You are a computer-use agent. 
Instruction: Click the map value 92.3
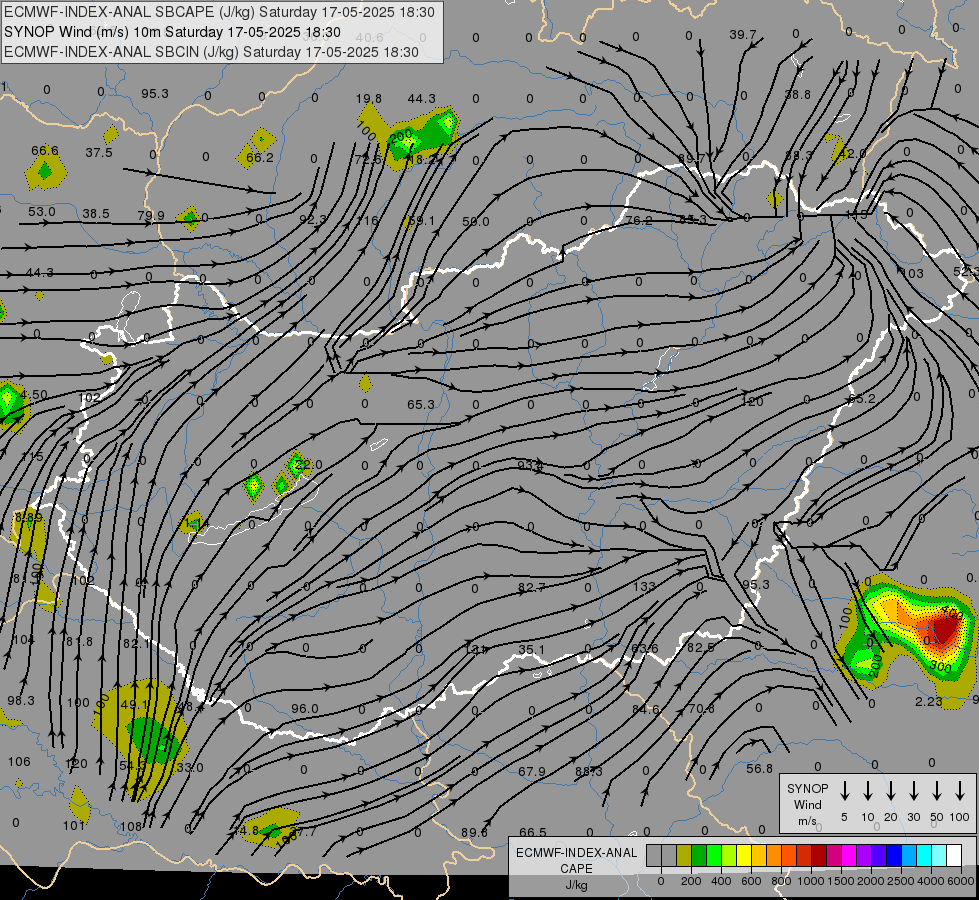312,219
